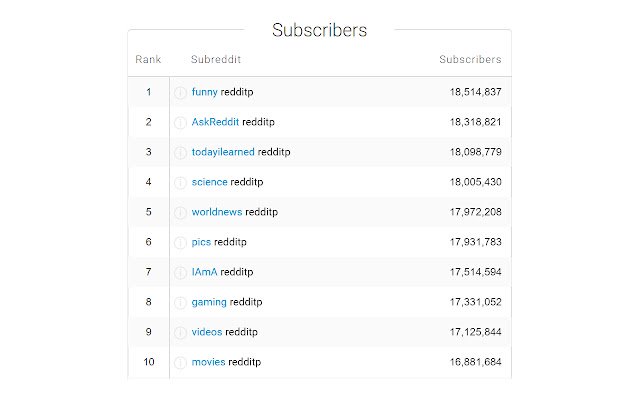
Task: Click the info icon beside videos
Action: pos(180,333)
